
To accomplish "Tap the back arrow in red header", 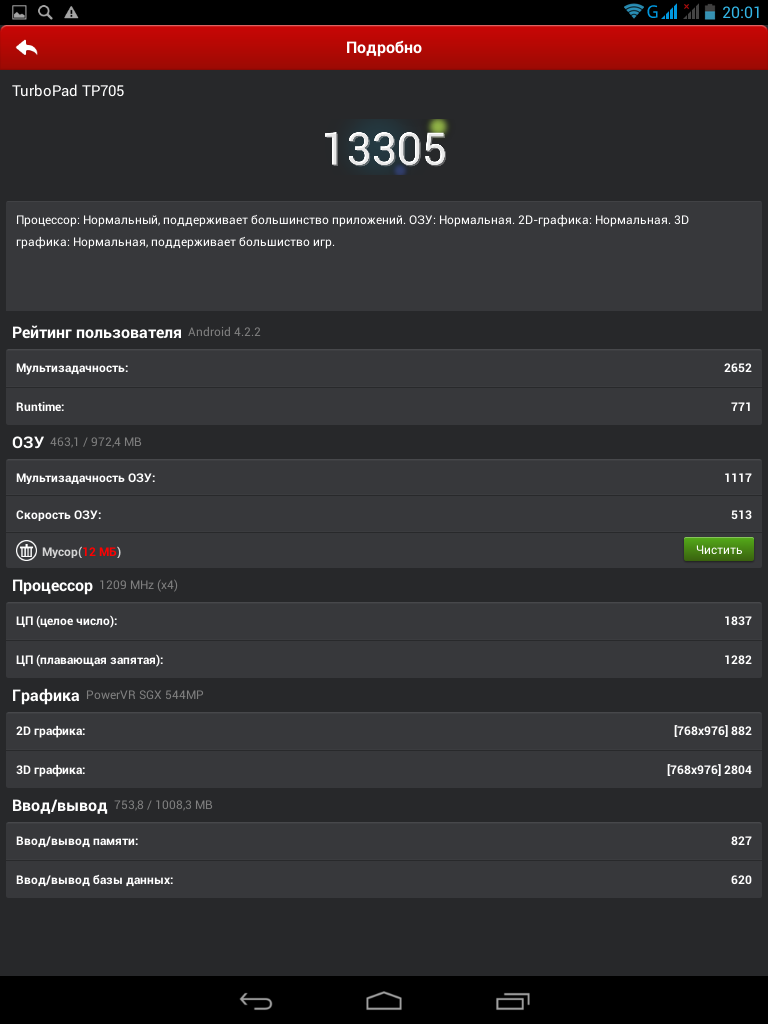I will (27, 48).
